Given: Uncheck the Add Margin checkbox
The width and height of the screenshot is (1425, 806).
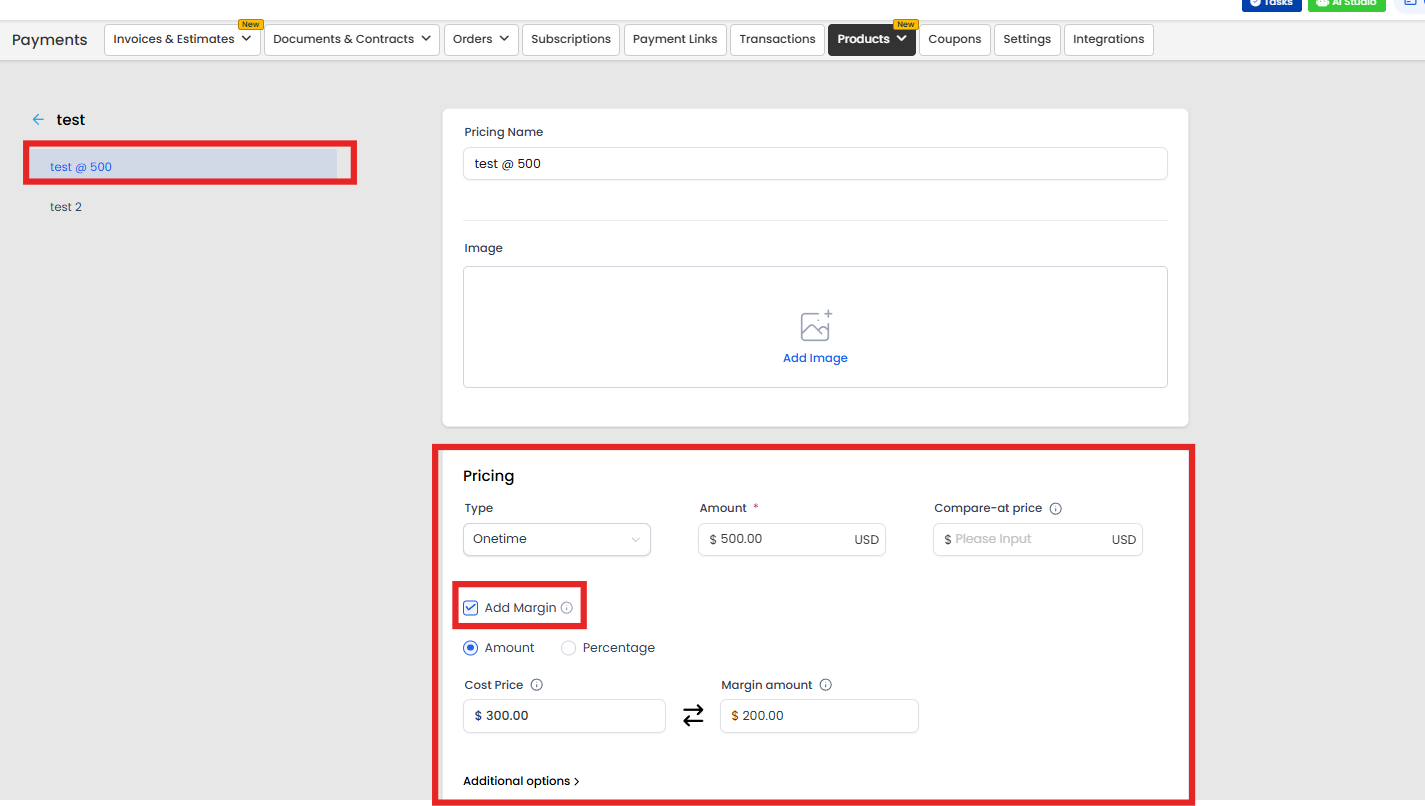Looking at the screenshot, I should (x=471, y=608).
